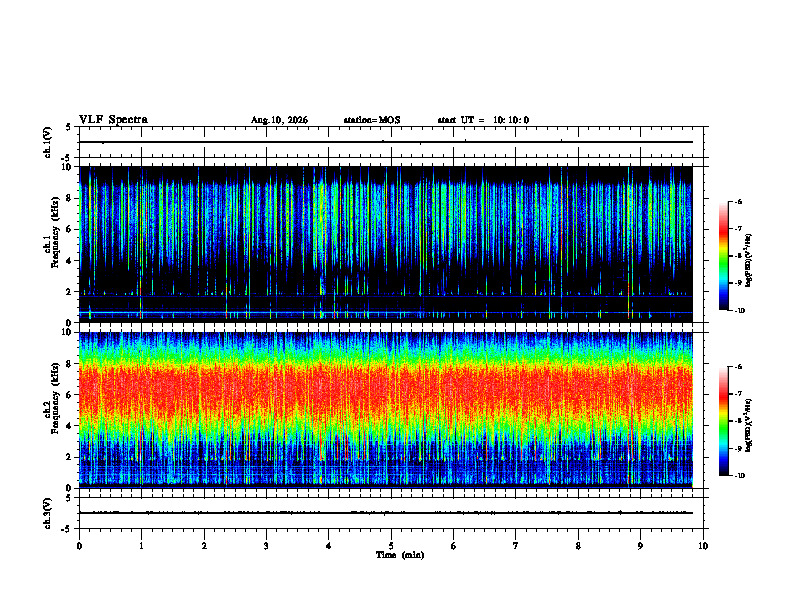Click the time axis tick label "1"
This screenshot has height=612, width=792.
point(141,546)
